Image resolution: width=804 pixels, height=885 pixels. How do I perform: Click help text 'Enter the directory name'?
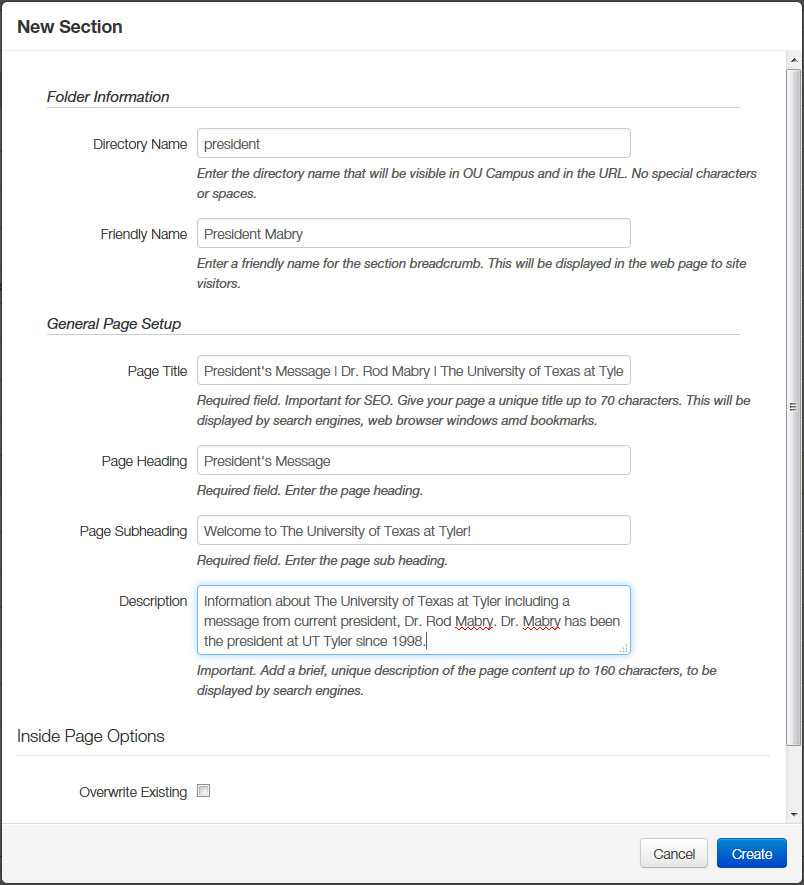[477, 183]
